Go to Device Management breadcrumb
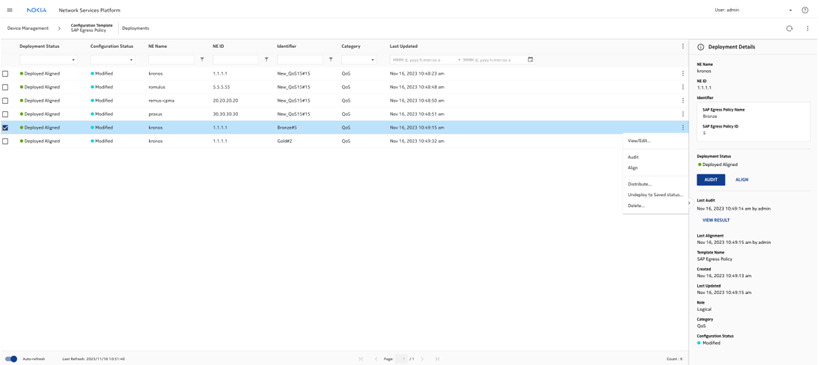This screenshot has width=819, height=365. [28, 28]
